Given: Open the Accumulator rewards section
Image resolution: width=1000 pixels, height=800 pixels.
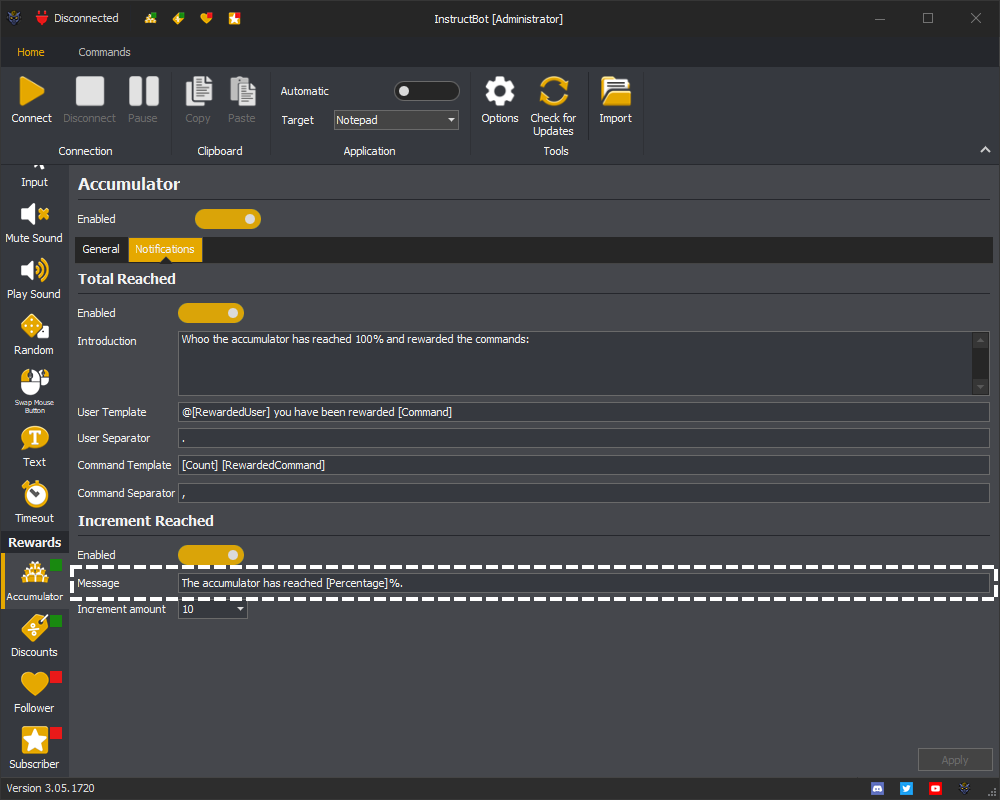Looking at the screenshot, I should 34,581.
